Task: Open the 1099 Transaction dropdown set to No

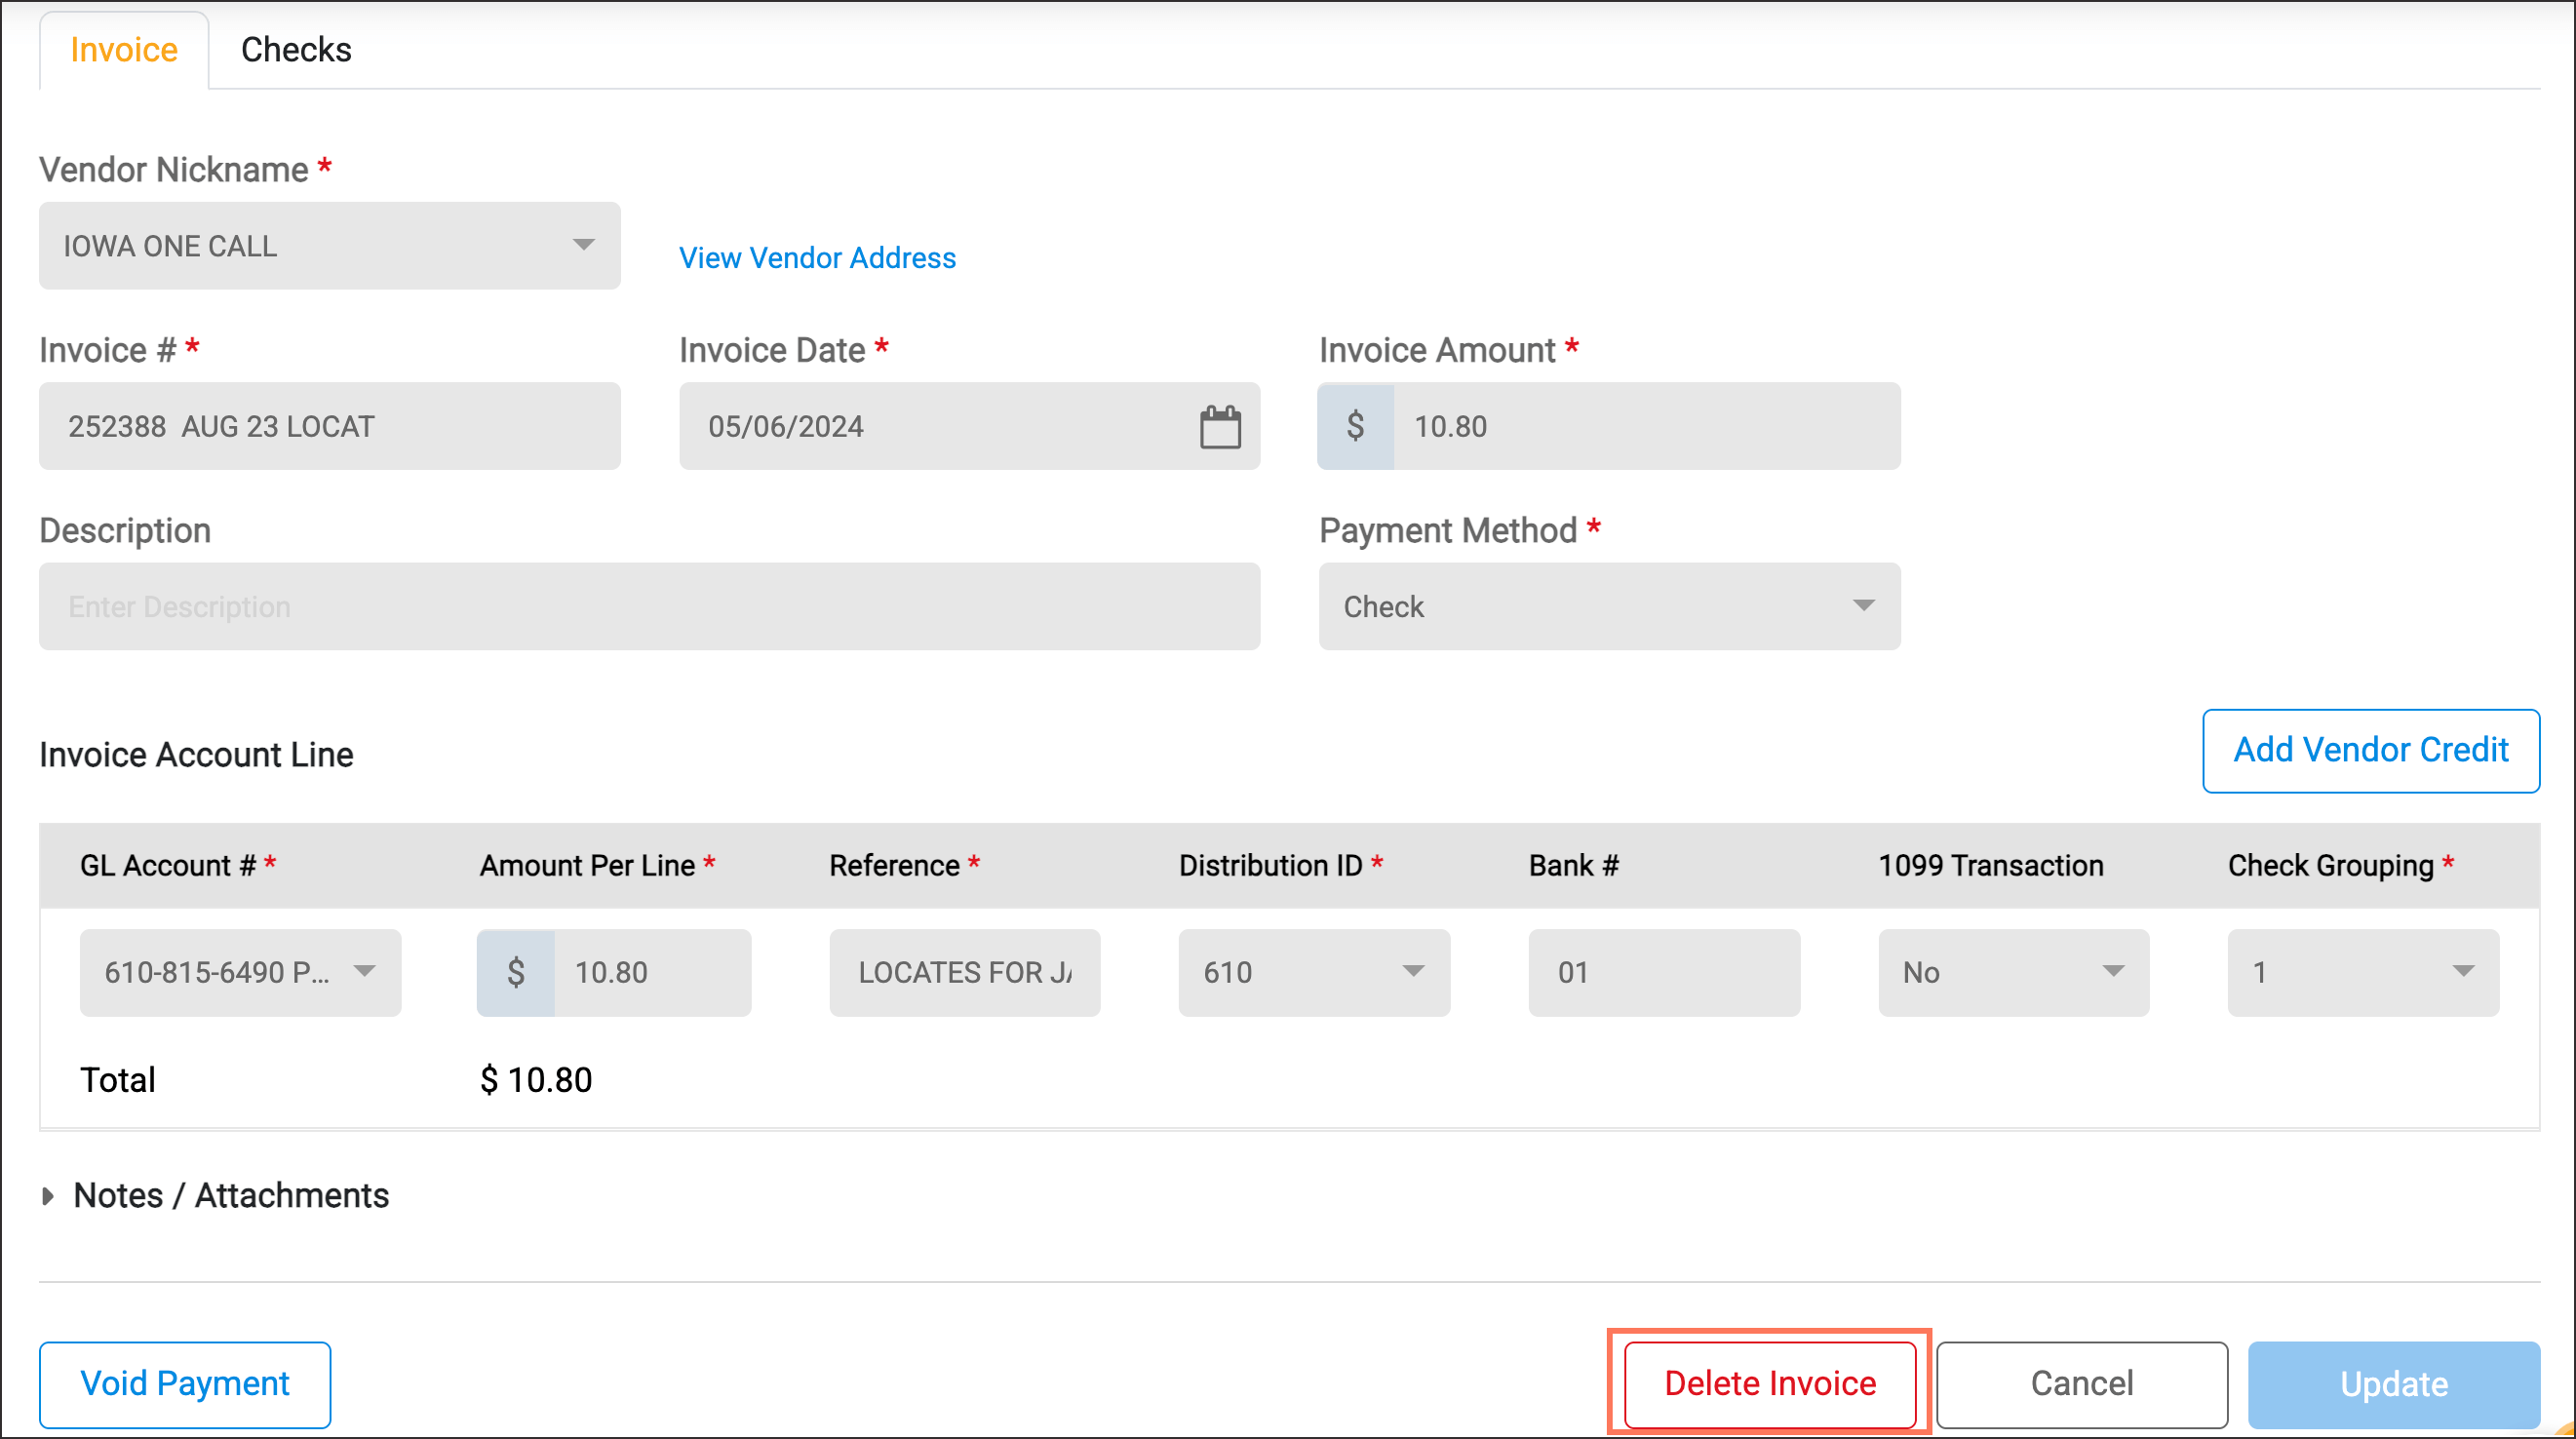Action: click(x=2014, y=973)
